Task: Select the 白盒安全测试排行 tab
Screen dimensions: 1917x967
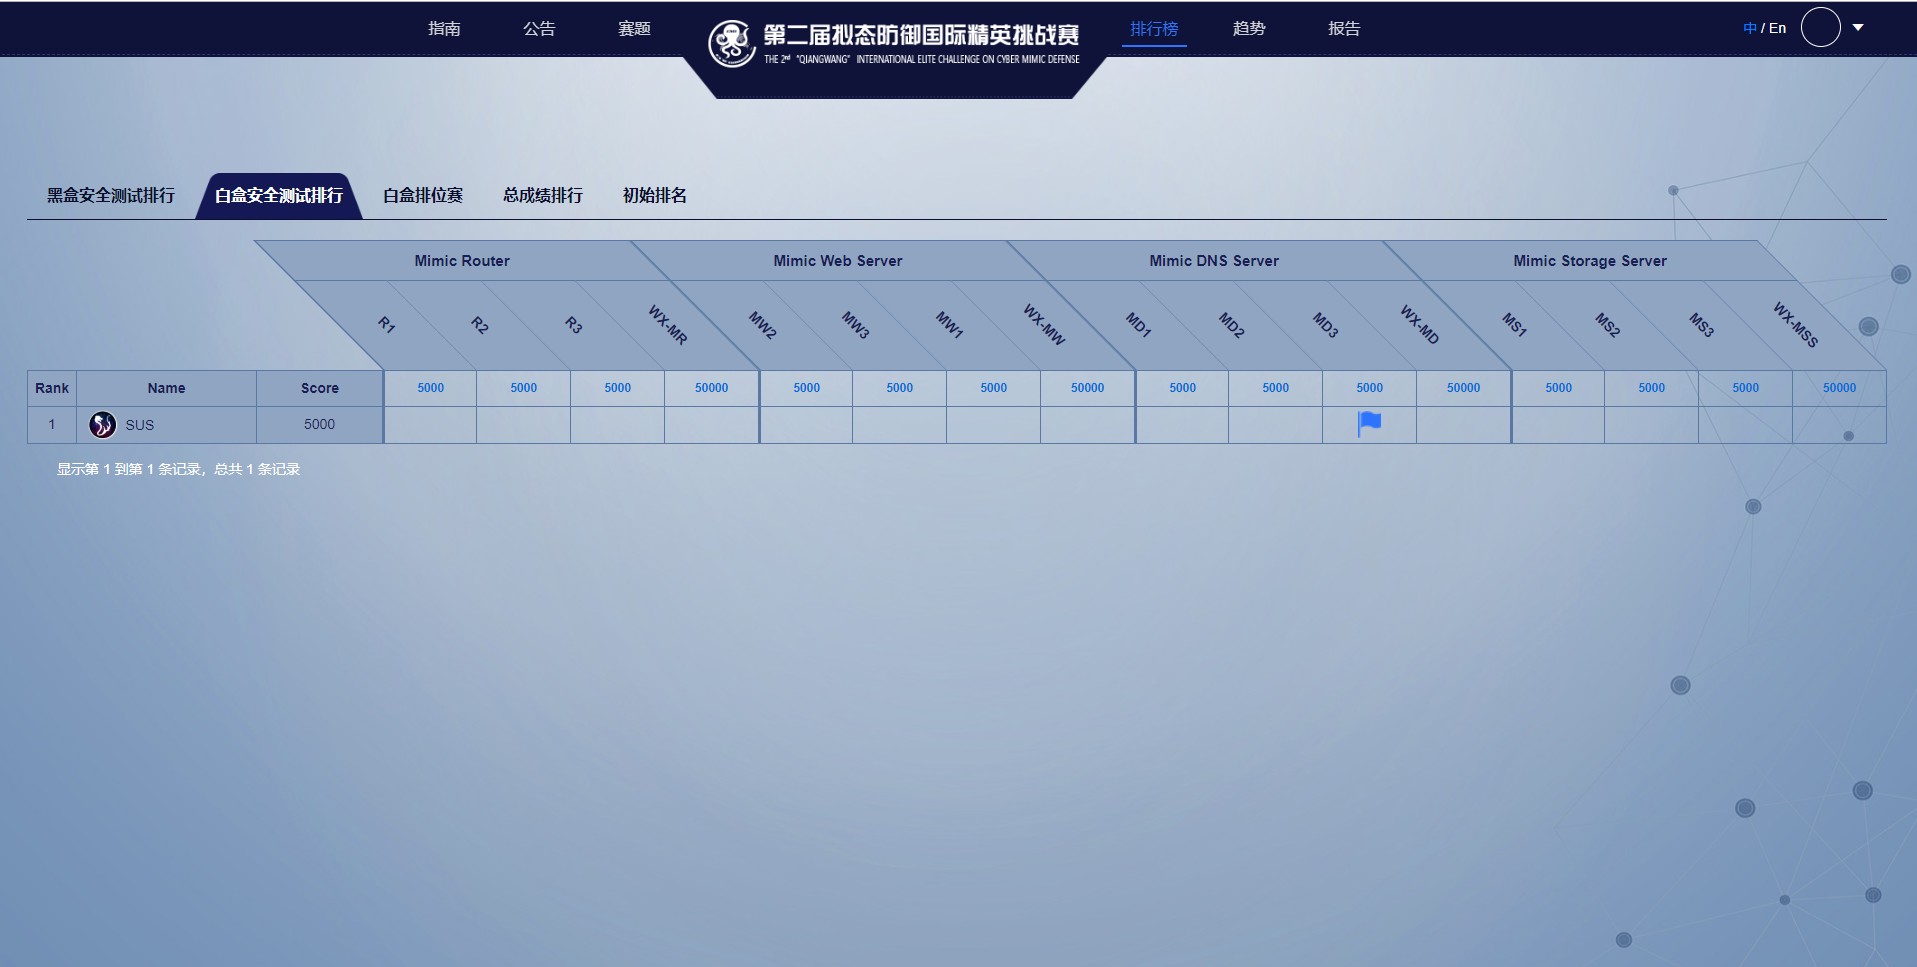Action: click(279, 196)
